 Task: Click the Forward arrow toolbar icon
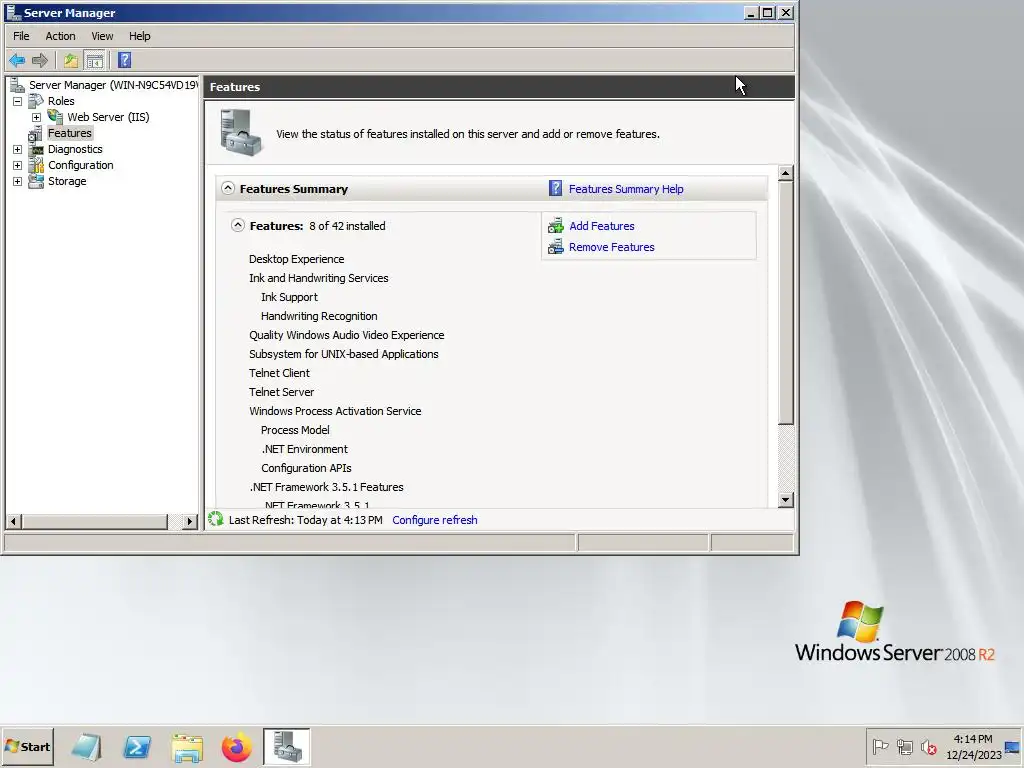coord(40,61)
